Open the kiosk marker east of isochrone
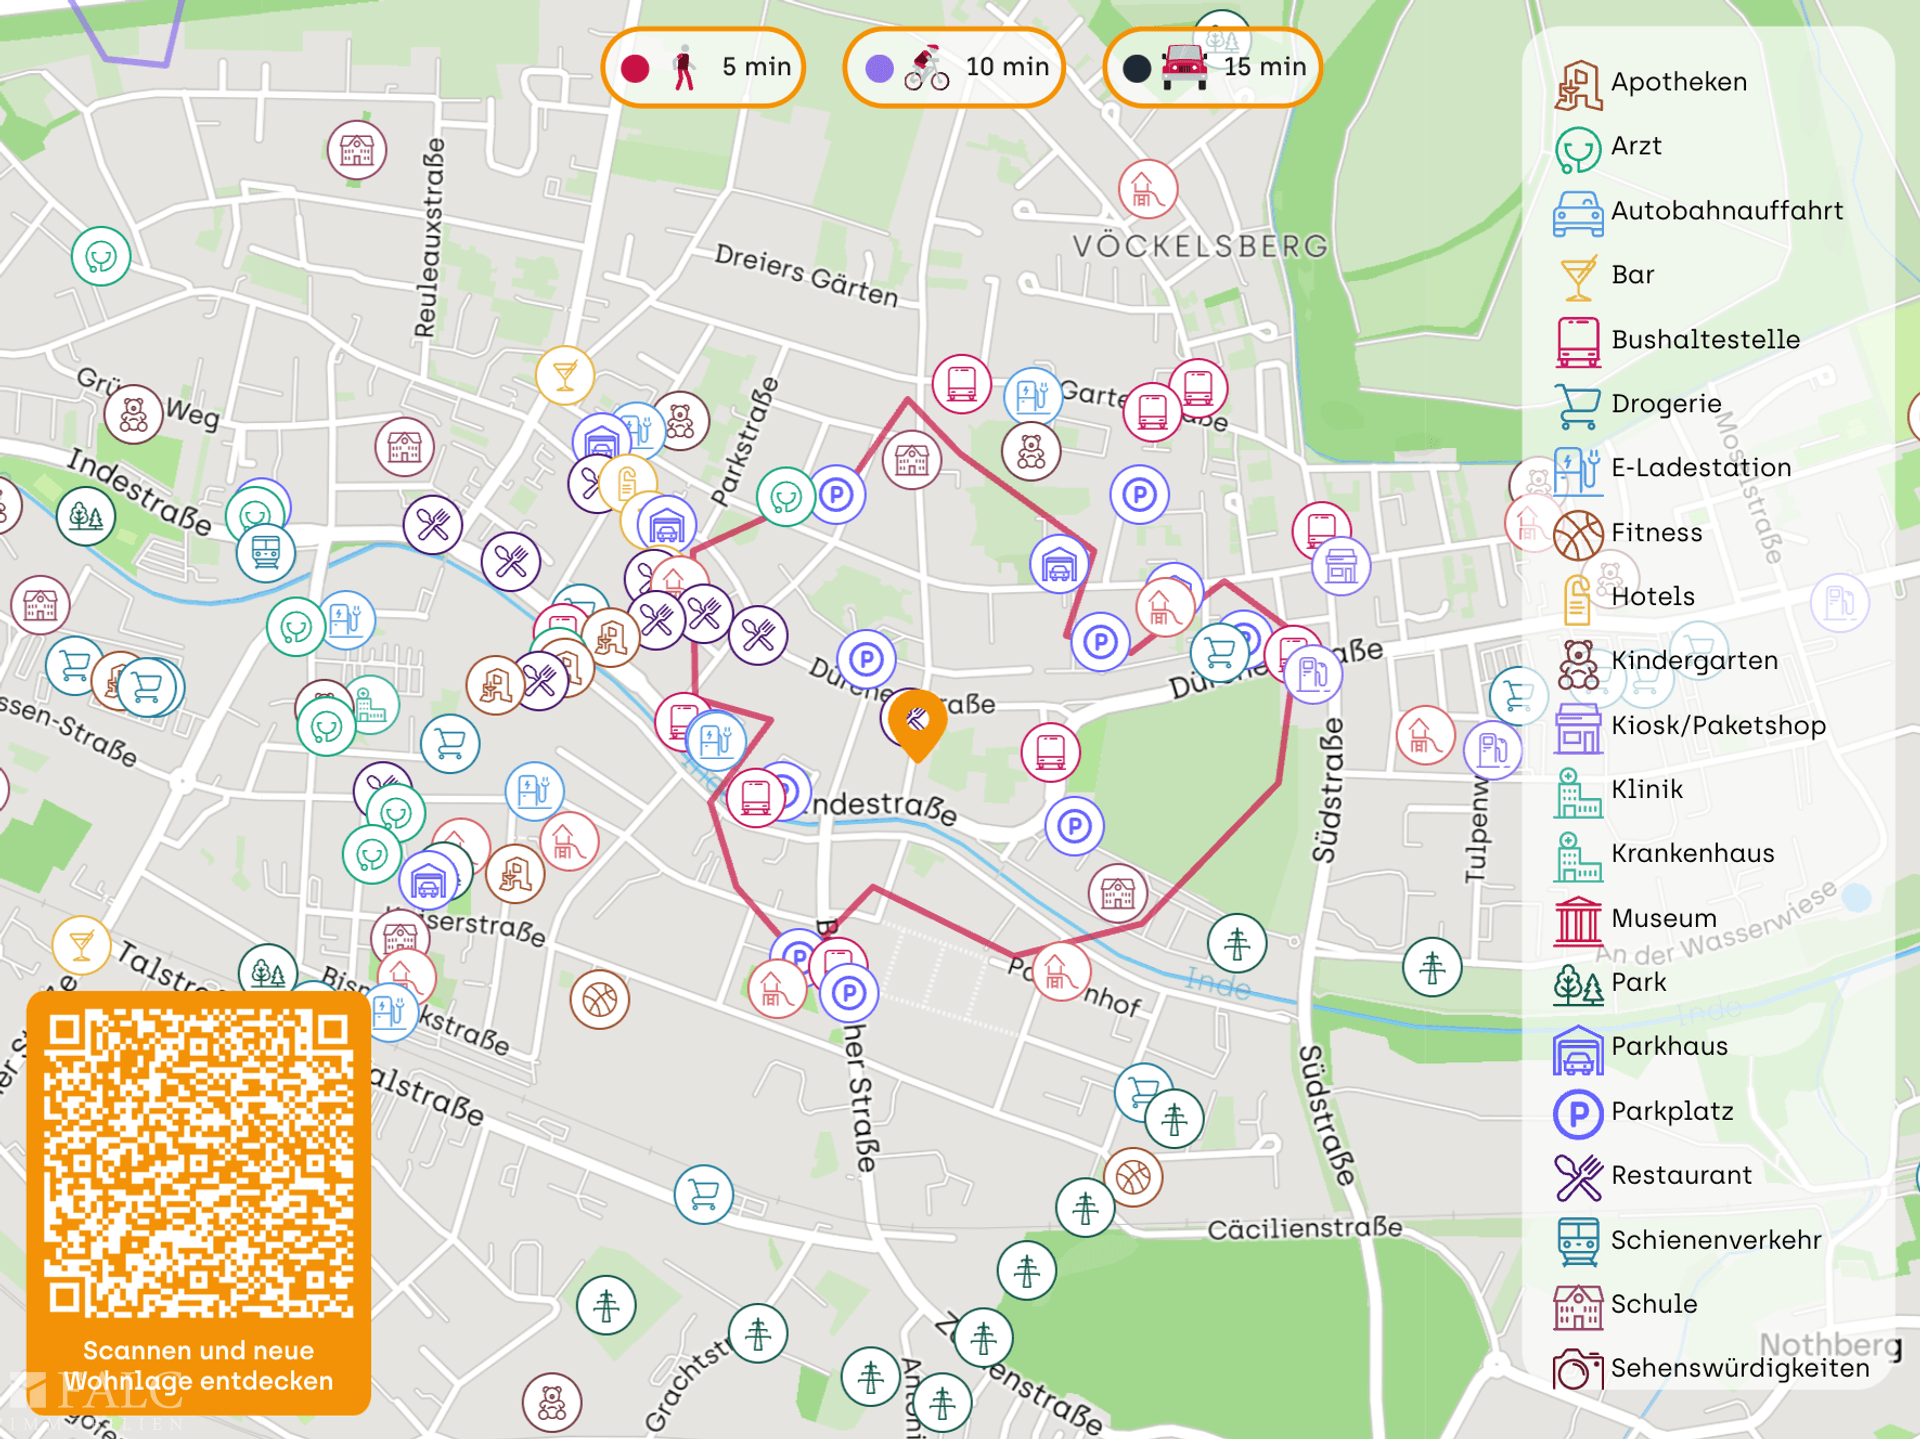The height and width of the screenshot is (1439, 1920). point(1341,566)
